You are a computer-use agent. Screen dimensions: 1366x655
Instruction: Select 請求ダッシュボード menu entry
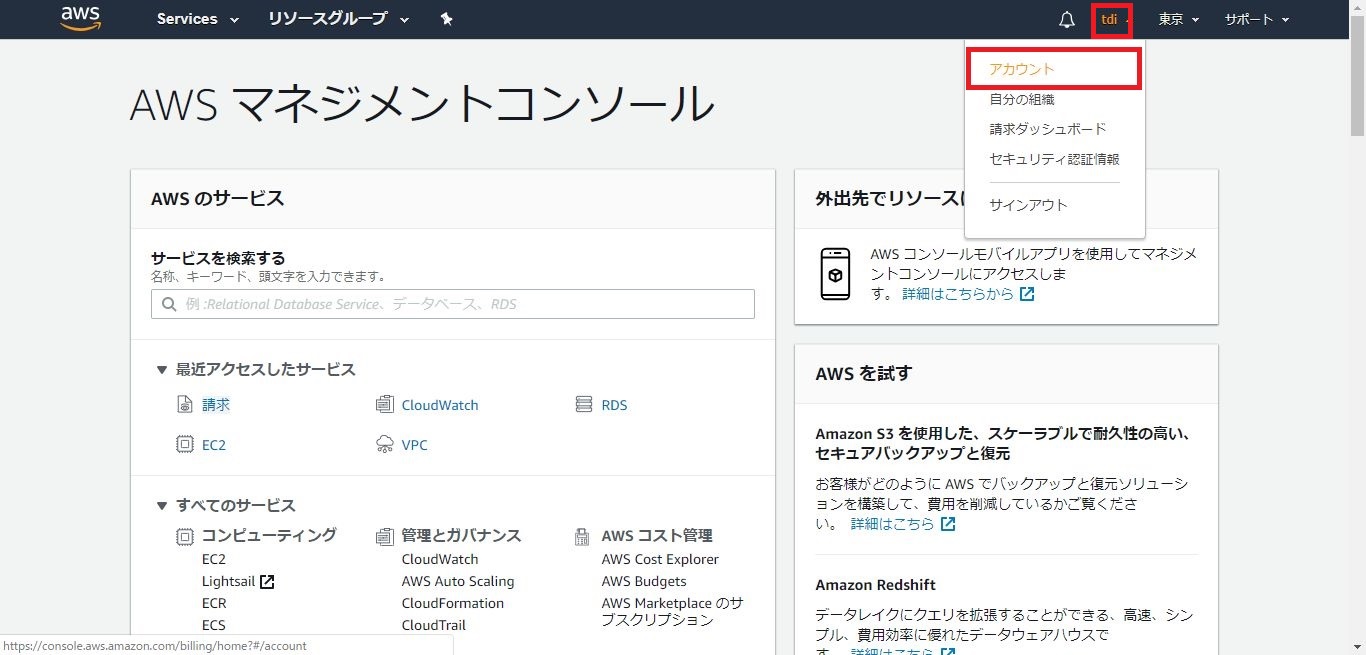pyautogui.click(x=1047, y=129)
